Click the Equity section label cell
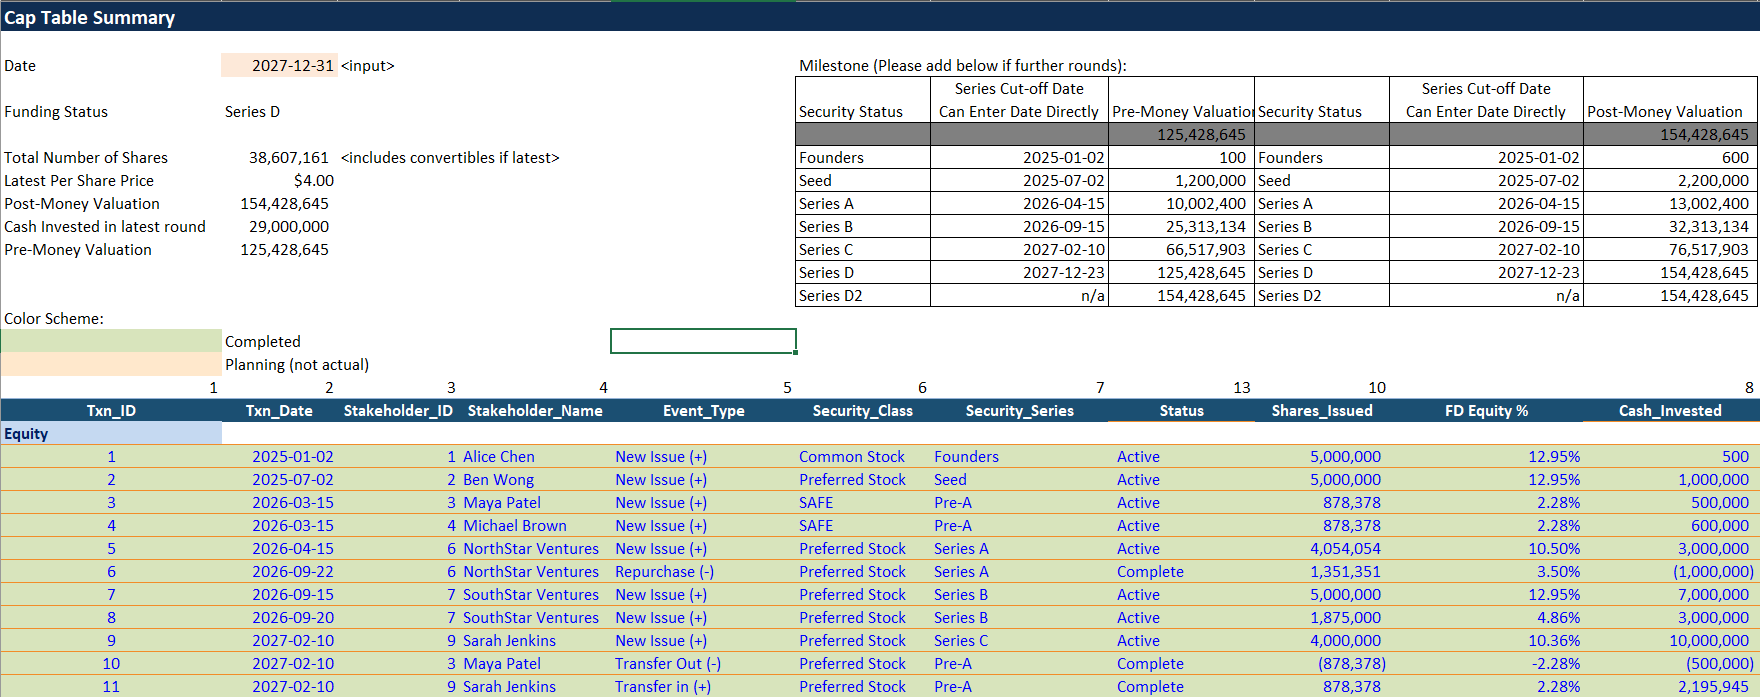1760x697 pixels. coord(111,434)
